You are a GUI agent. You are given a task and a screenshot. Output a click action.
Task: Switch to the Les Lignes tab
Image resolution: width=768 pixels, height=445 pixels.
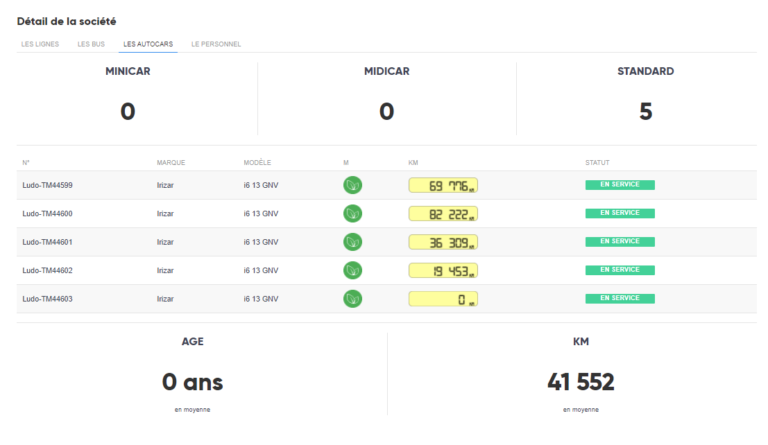click(x=40, y=44)
